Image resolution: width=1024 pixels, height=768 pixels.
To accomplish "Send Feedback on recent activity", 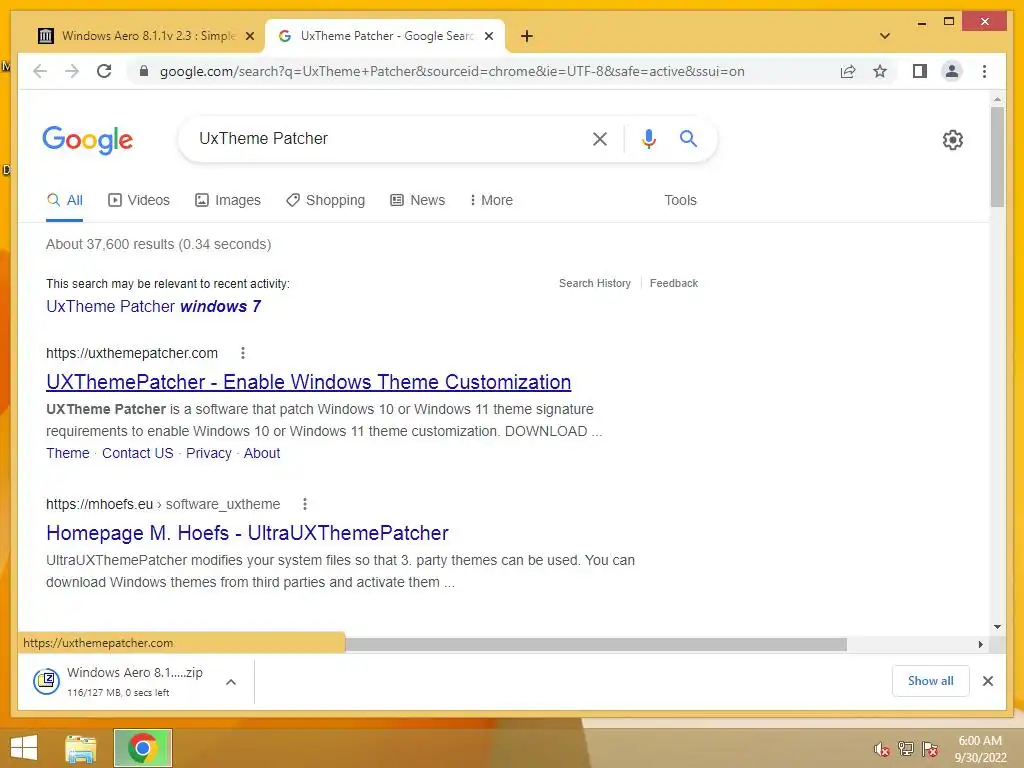I will (674, 283).
